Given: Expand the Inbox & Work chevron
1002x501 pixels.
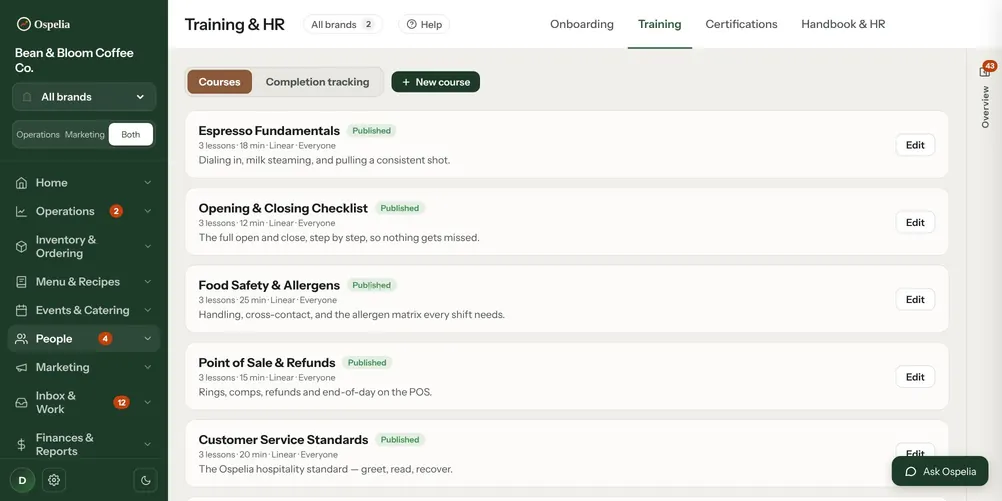Looking at the screenshot, I should tap(148, 403).
